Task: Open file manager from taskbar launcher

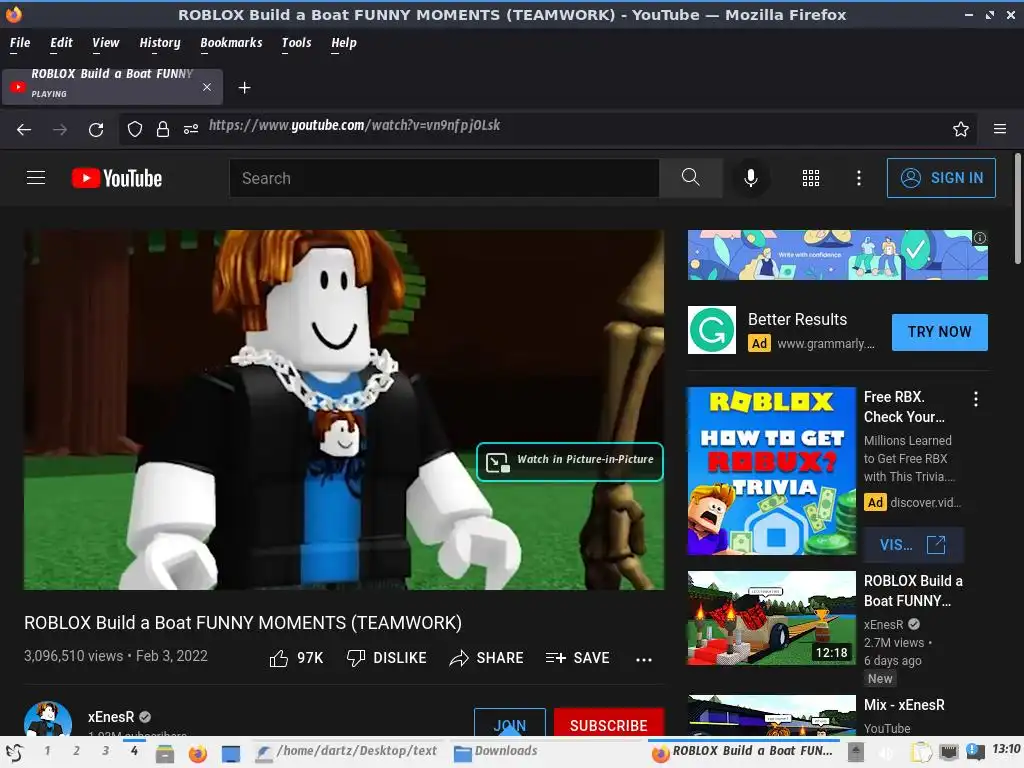Action: click(x=165, y=753)
